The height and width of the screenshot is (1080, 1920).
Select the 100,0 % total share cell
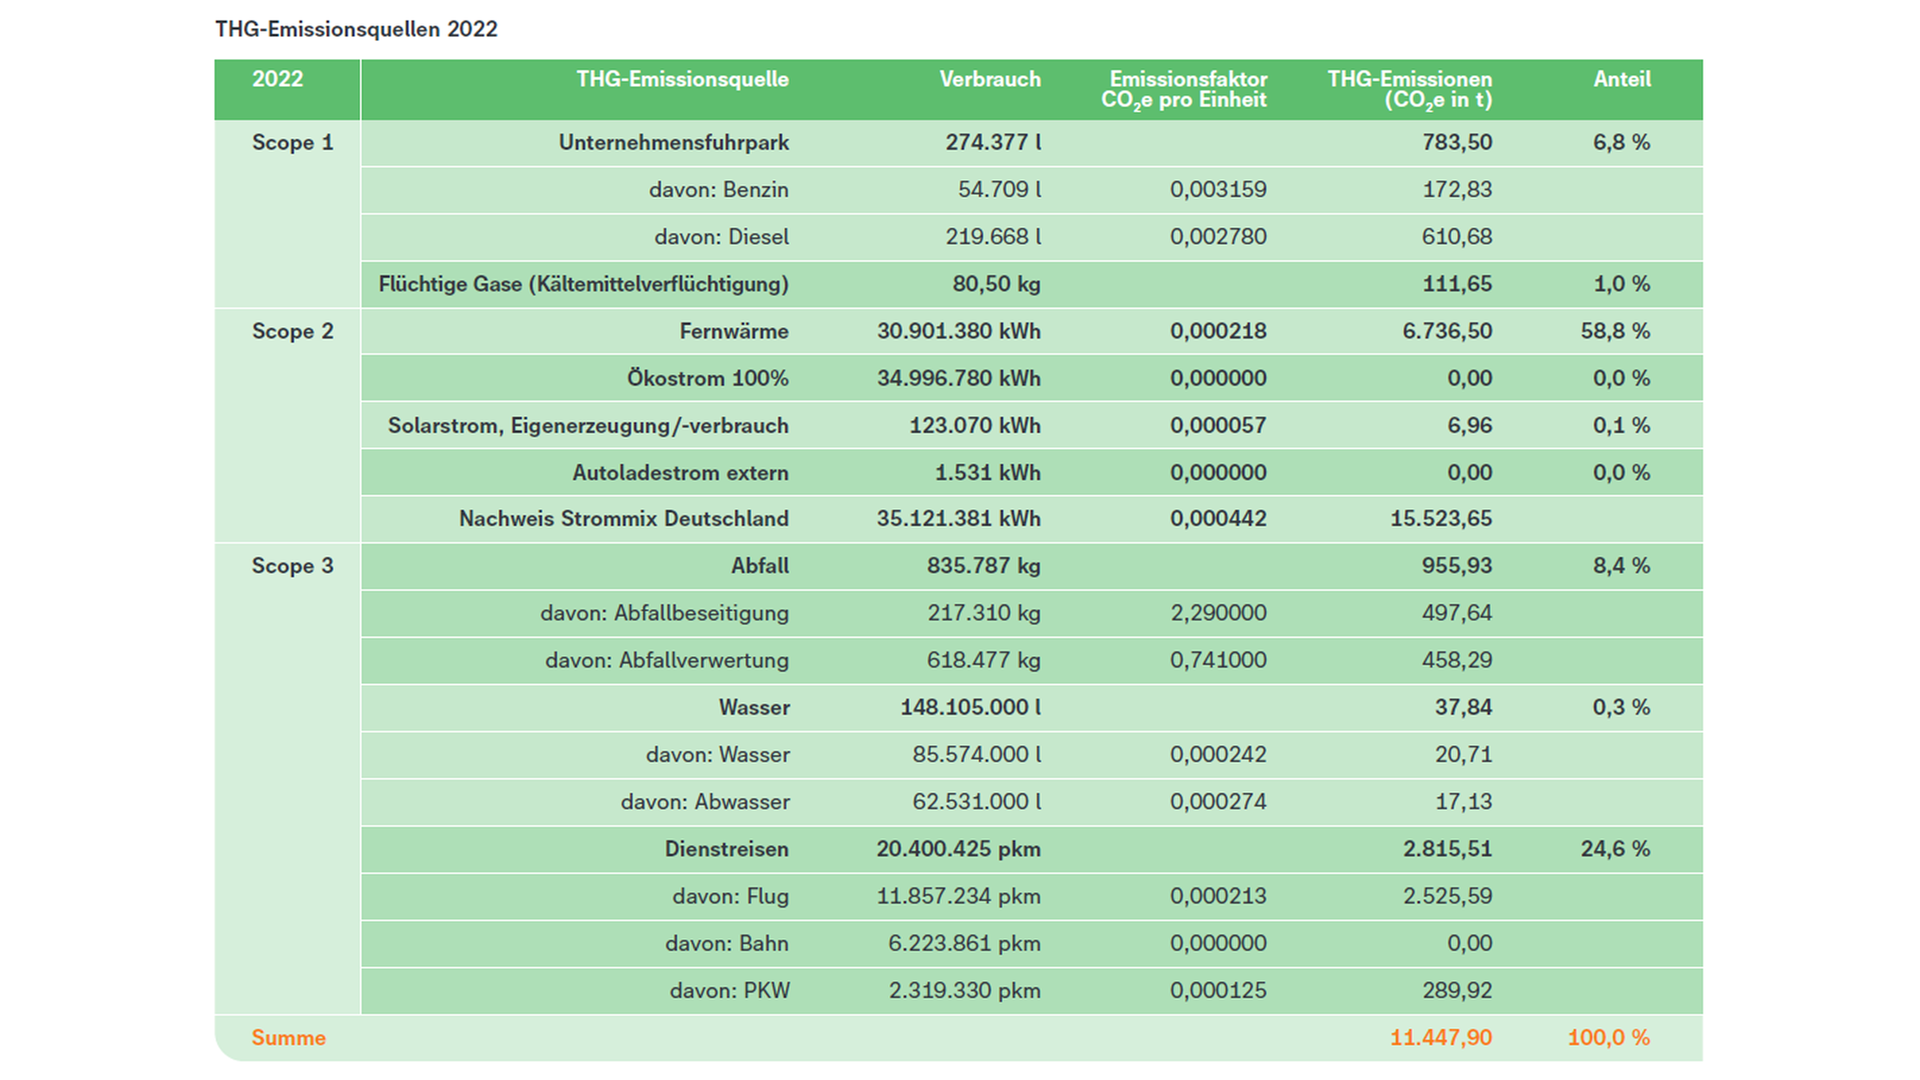(x=1608, y=1038)
